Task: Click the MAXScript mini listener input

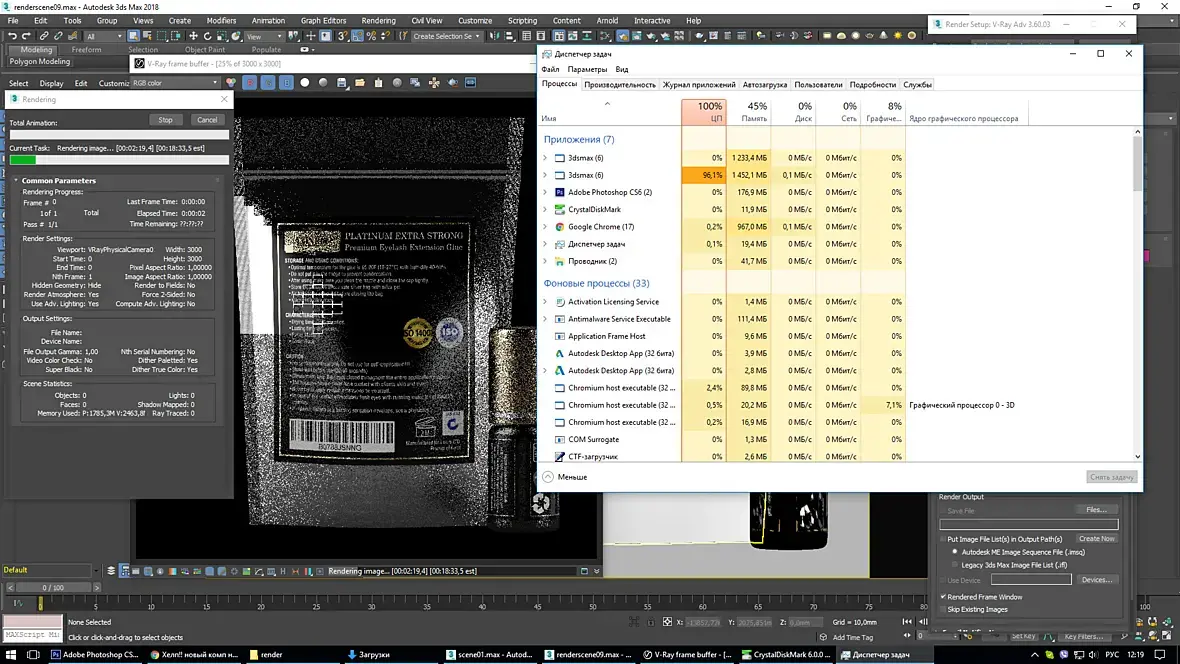Action: (32, 634)
